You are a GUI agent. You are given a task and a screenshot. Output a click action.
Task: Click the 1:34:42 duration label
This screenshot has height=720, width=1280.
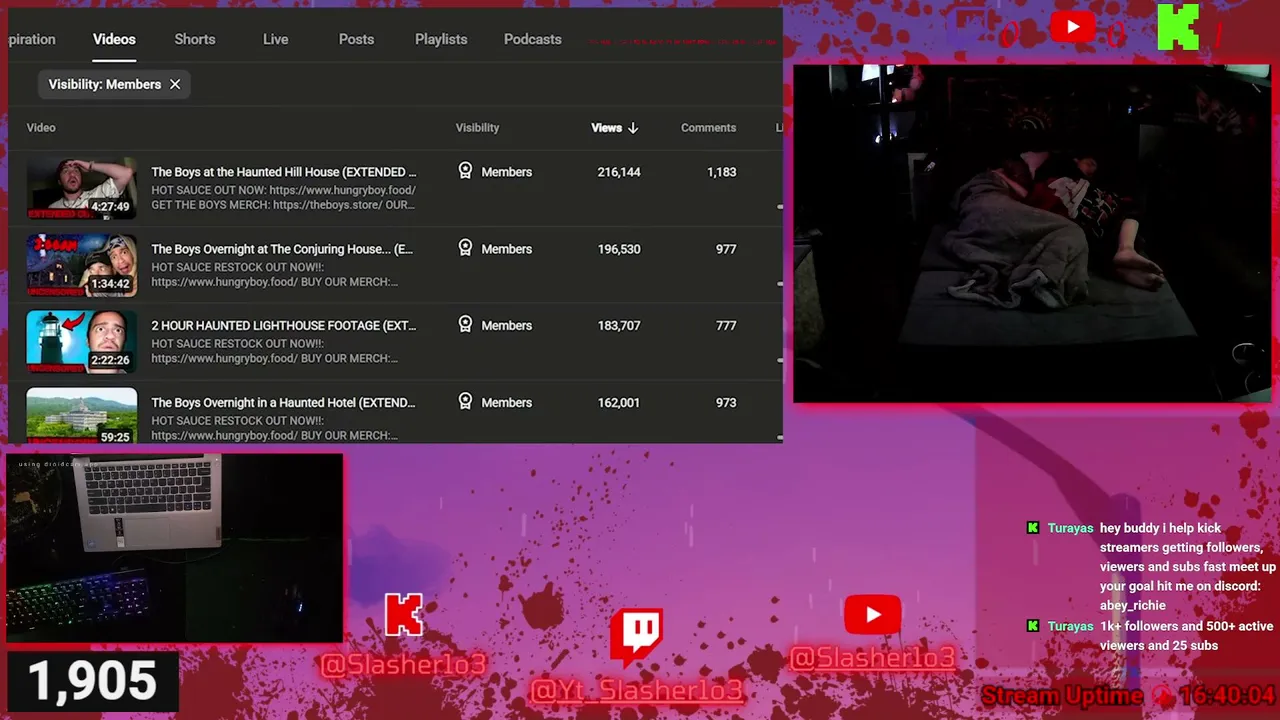pos(110,284)
